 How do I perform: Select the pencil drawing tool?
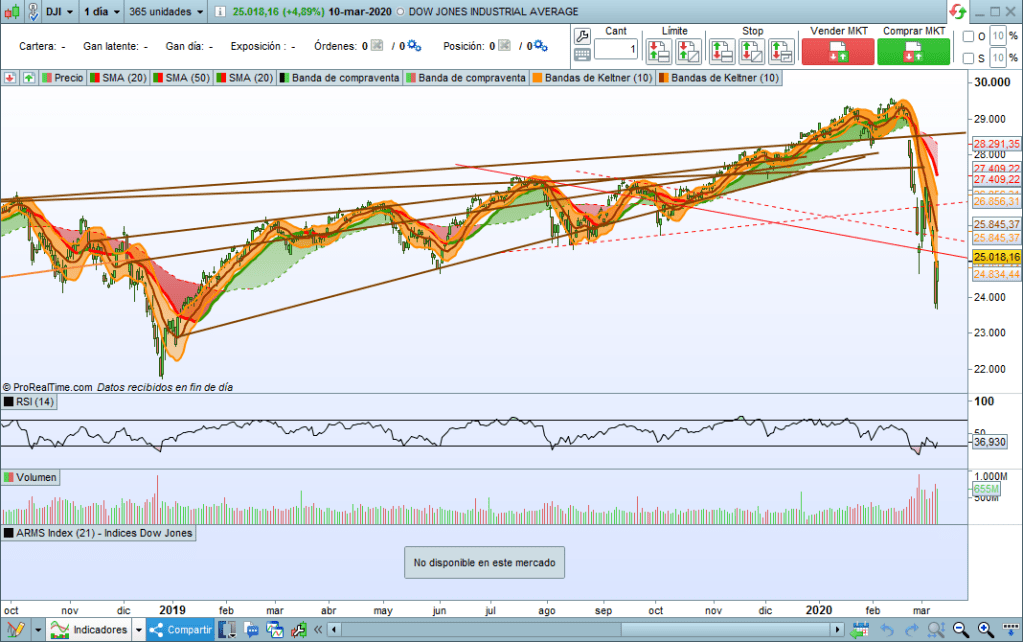pos(14,629)
